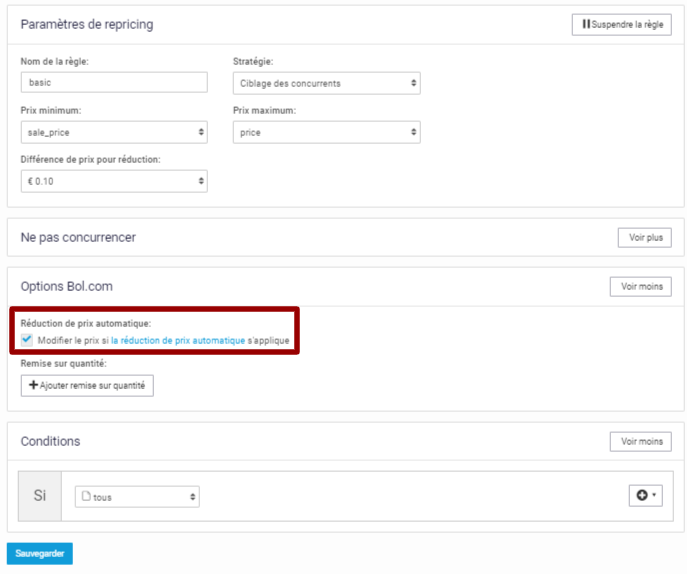Open the Prix maximum dropdown
The image size is (687, 574).
(326, 132)
